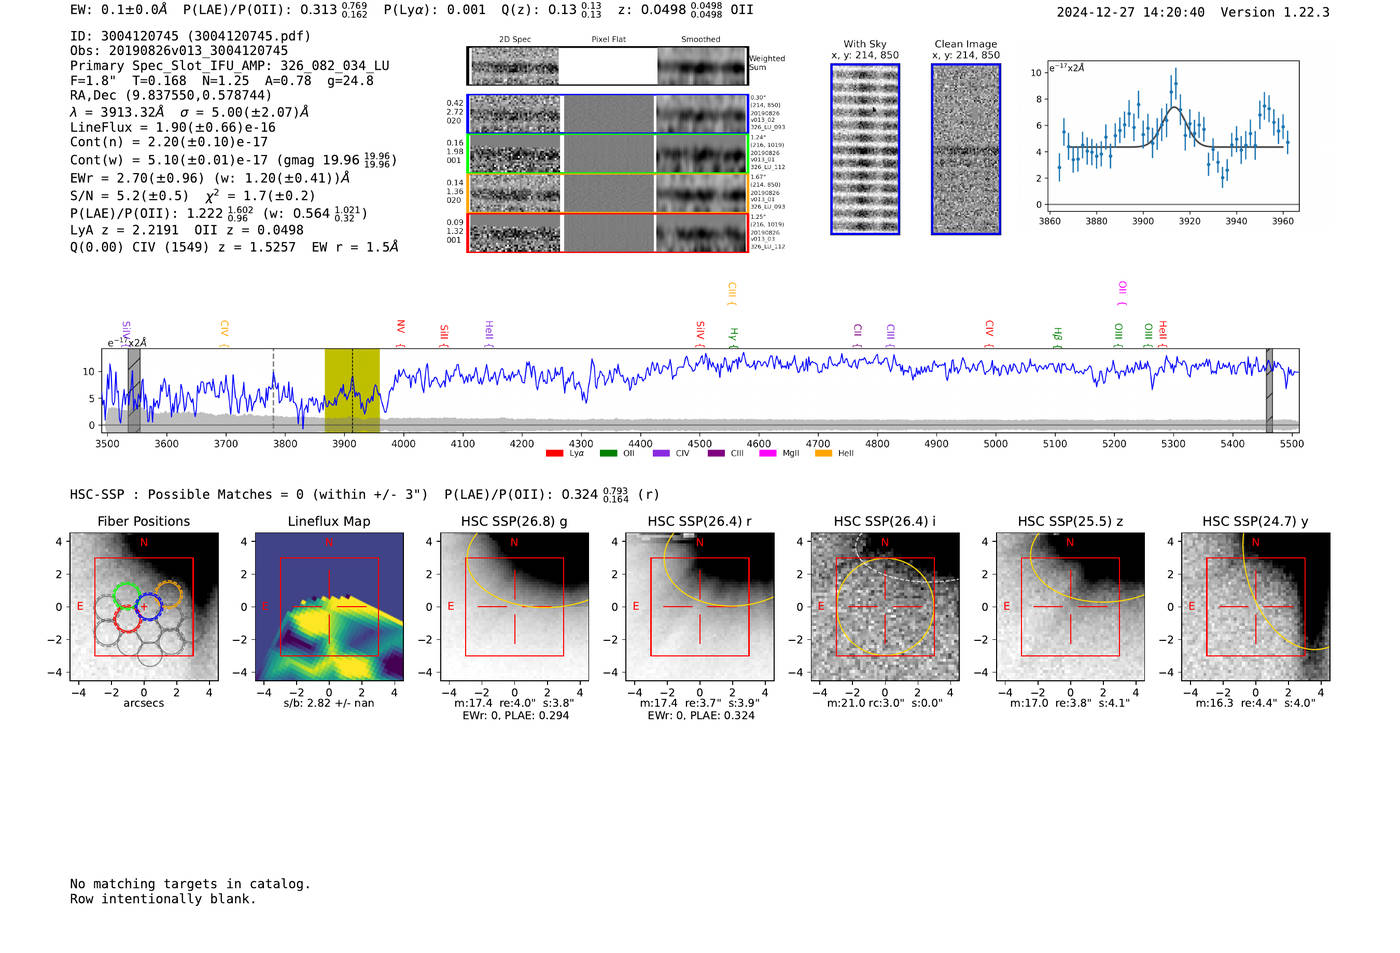Open the HSC SSP(26.4) r image
Screen dimensions: 1400x953
point(700,607)
